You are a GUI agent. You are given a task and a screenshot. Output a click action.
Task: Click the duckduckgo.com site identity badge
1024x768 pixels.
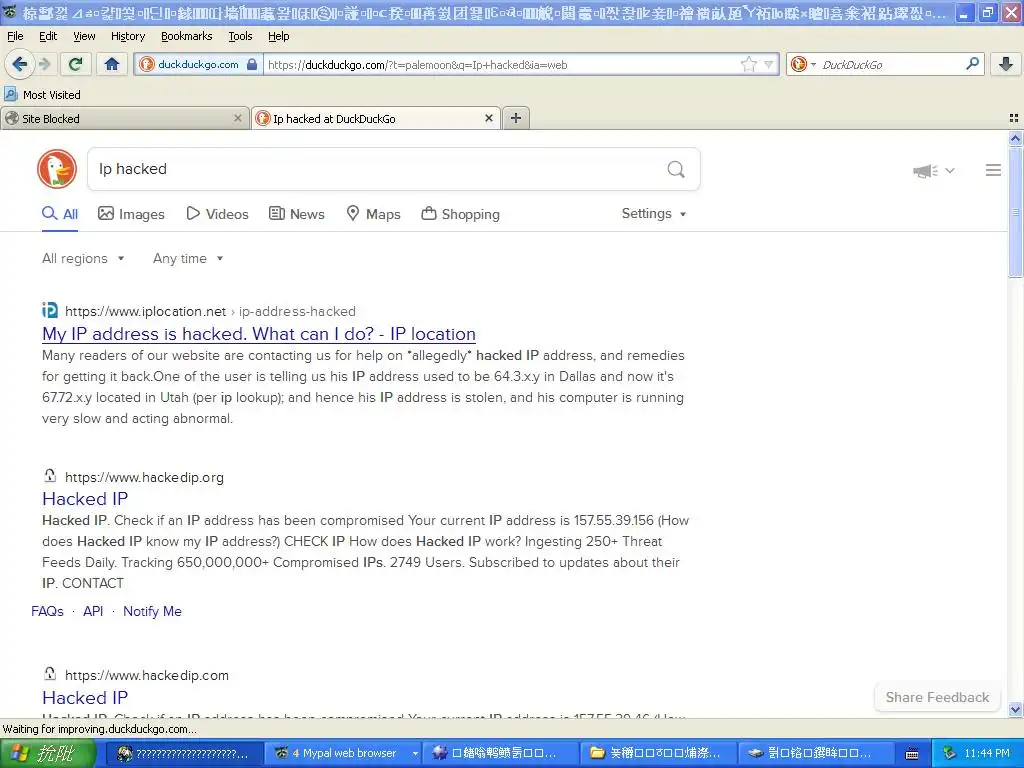[x=198, y=64]
